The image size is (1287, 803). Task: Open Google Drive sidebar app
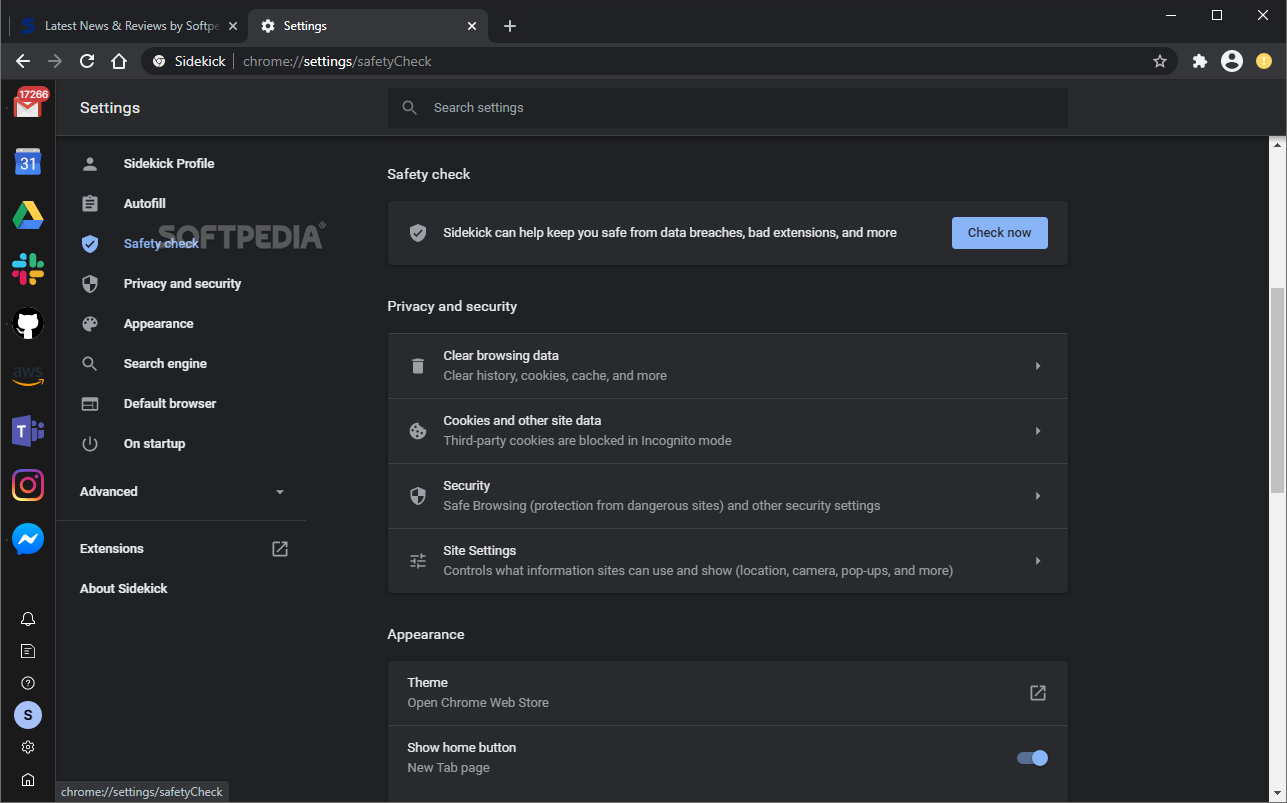click(28, 215)
